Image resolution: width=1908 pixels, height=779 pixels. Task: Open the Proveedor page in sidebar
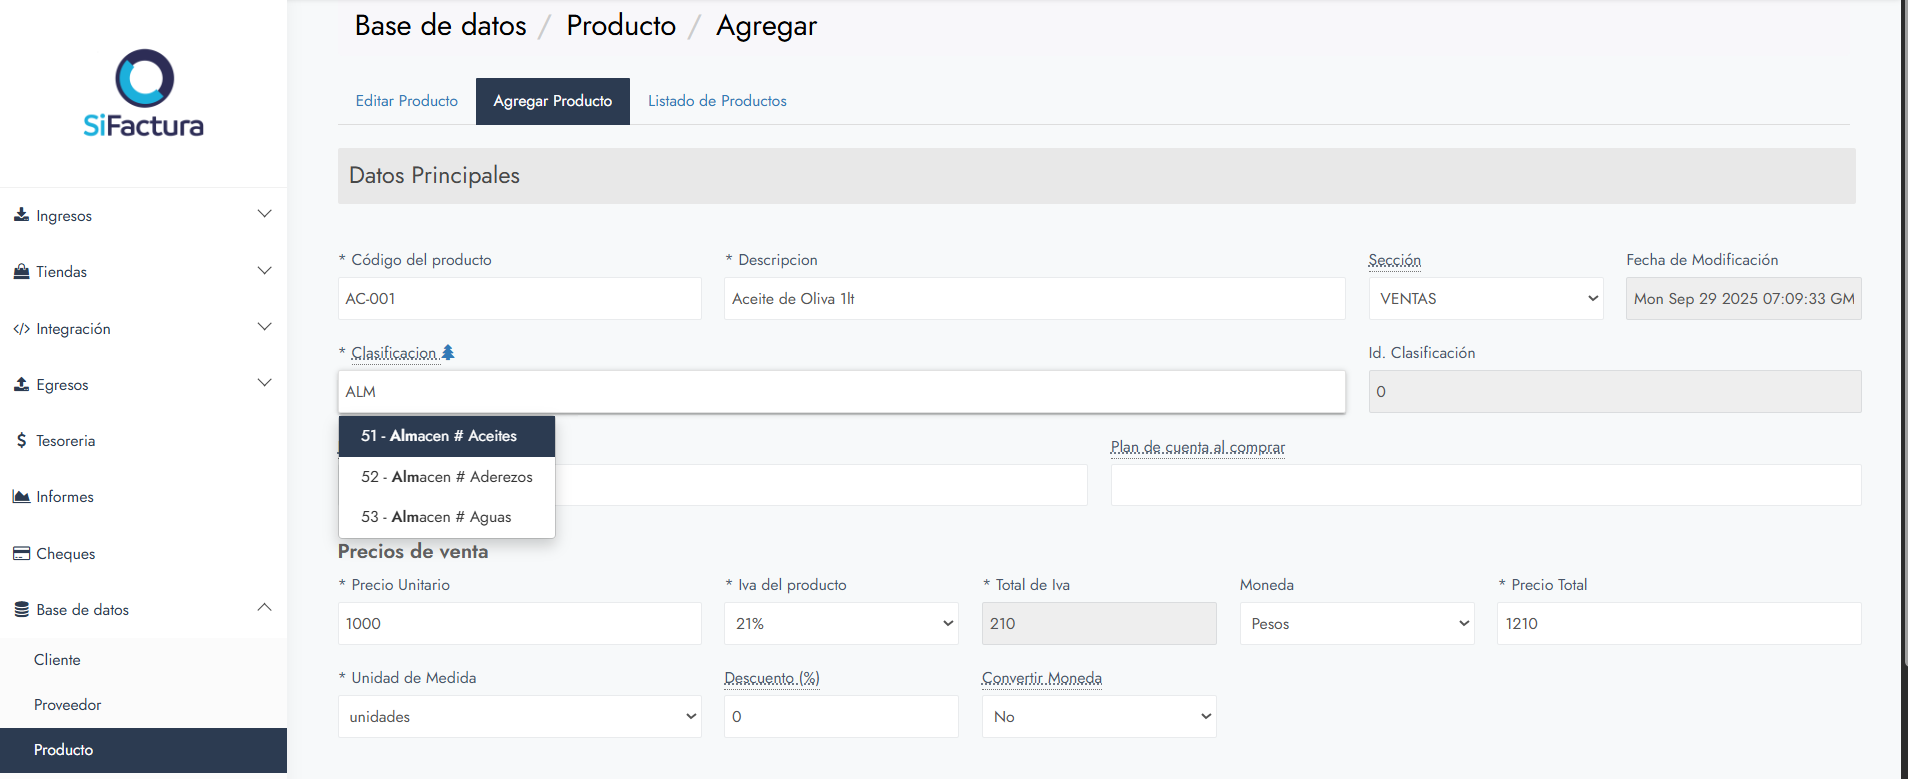[68, 705]
